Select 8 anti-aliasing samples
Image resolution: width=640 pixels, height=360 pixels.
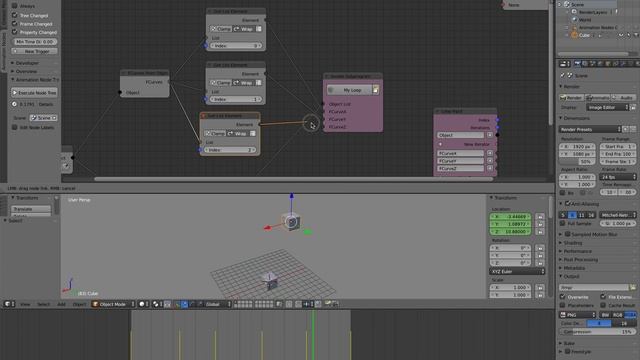click(572, 215)
